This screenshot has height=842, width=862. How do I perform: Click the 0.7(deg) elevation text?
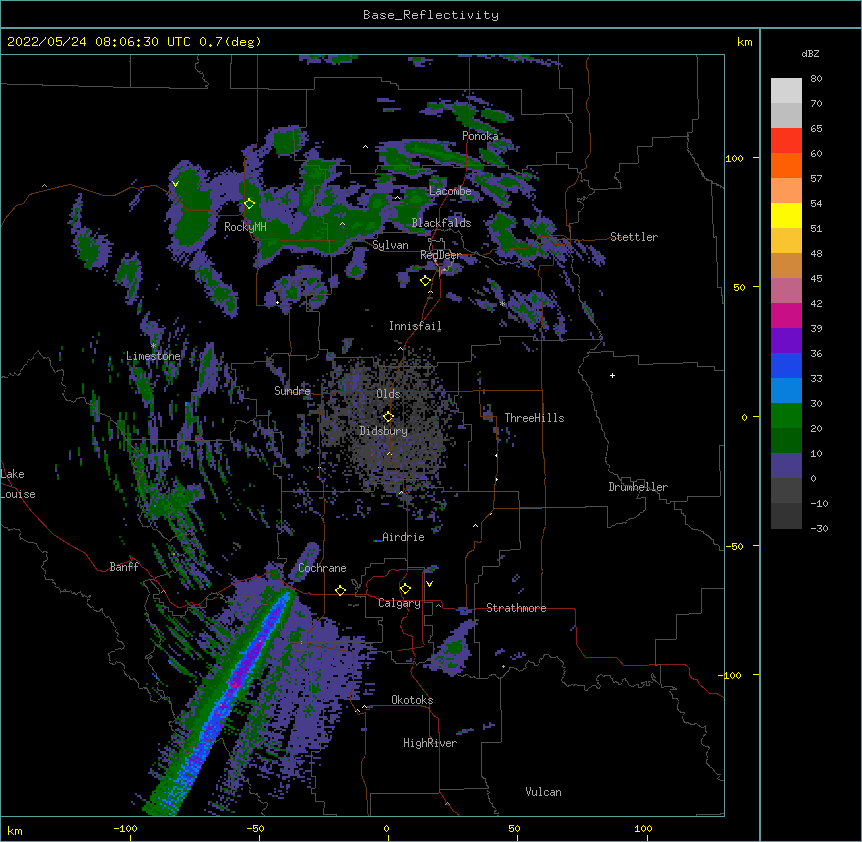point(230,42)
